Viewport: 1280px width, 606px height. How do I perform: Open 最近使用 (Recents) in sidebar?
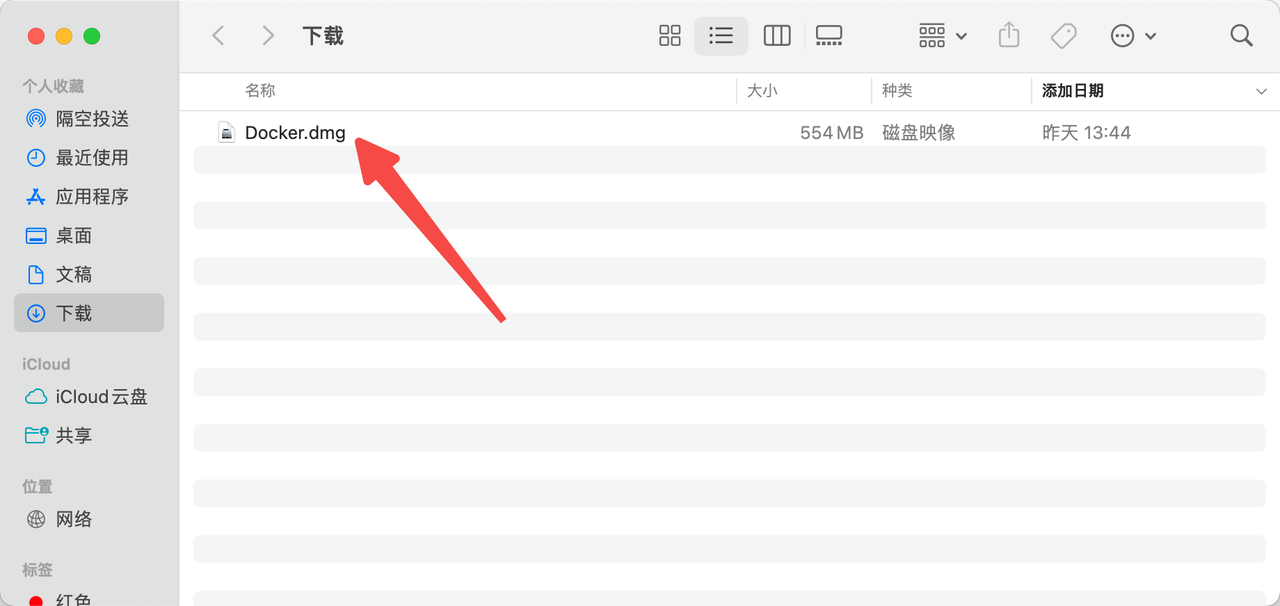tap(92, 158)
